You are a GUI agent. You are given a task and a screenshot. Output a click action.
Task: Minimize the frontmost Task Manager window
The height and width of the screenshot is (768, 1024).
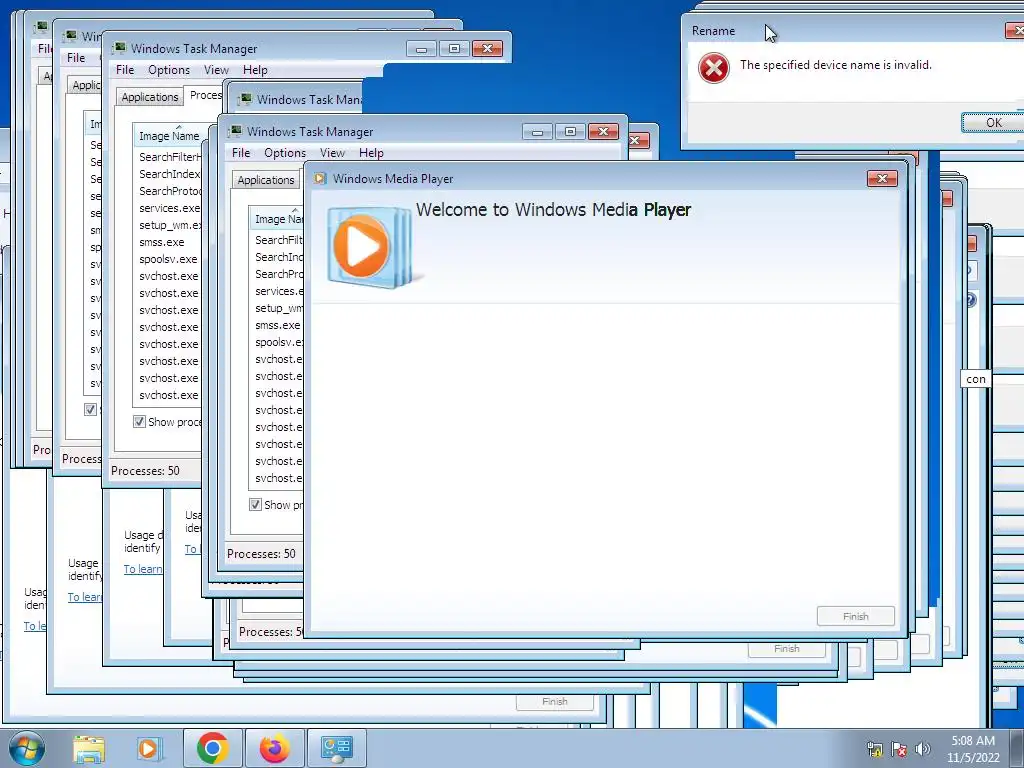[x=537, y=132]
